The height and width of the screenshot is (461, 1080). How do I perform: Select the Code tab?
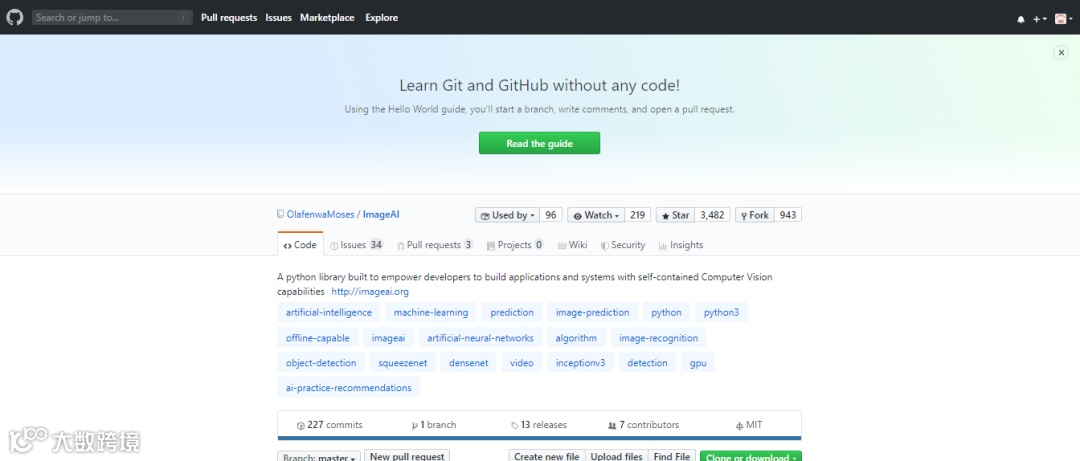click(x=300, y=245)
